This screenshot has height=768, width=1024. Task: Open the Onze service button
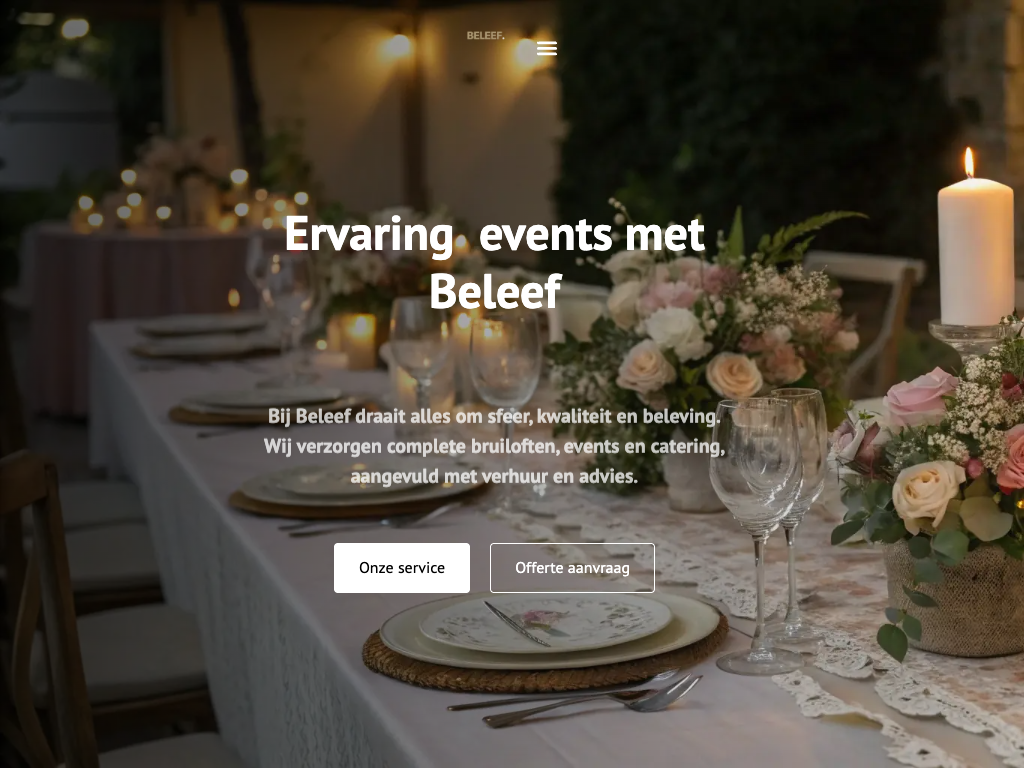click(402, 568)
